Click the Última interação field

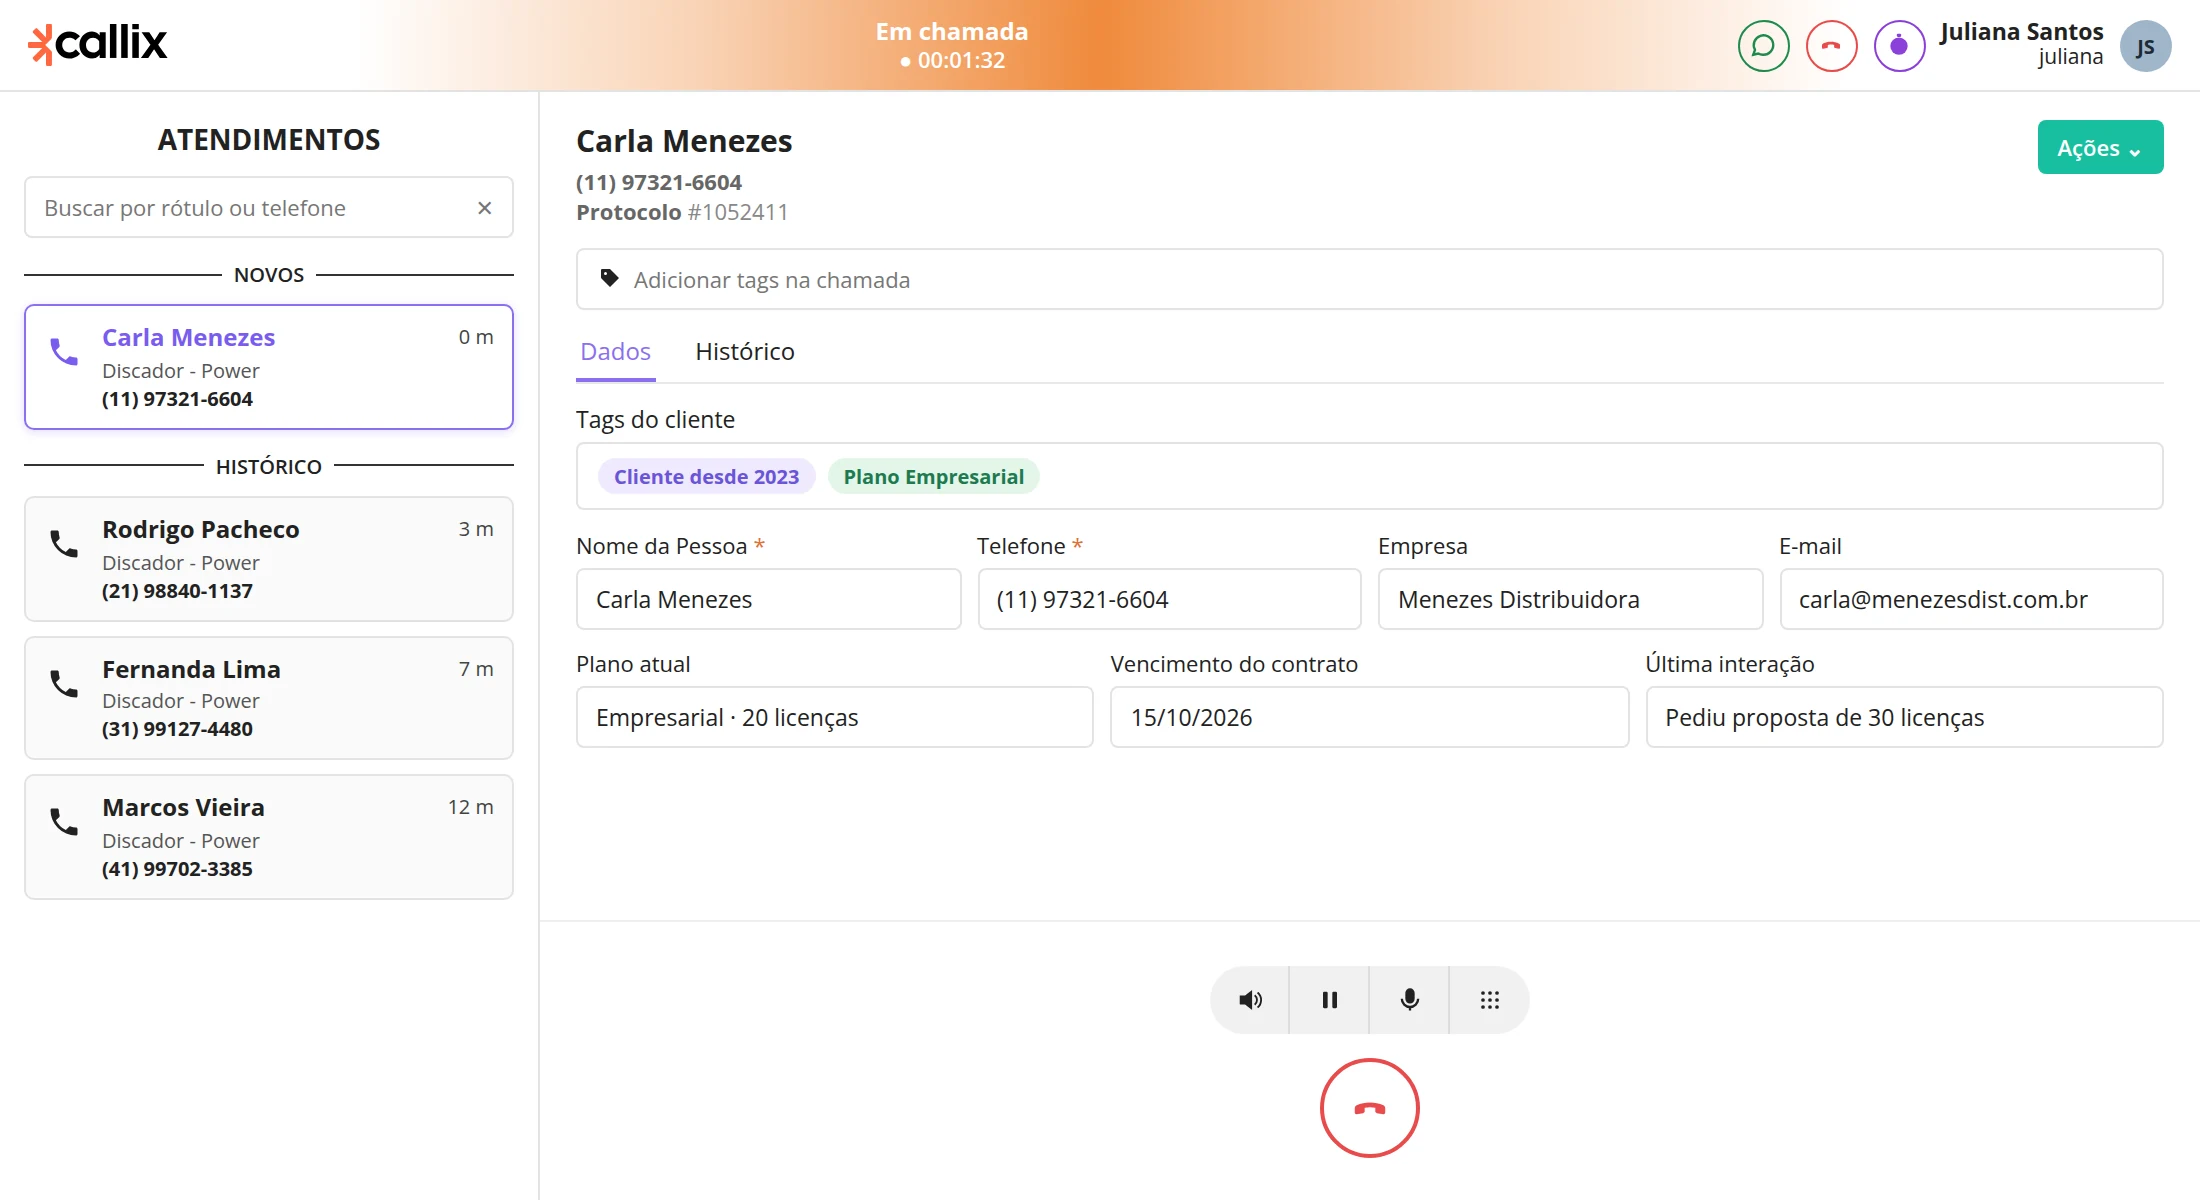click(x=1904, y=718)
